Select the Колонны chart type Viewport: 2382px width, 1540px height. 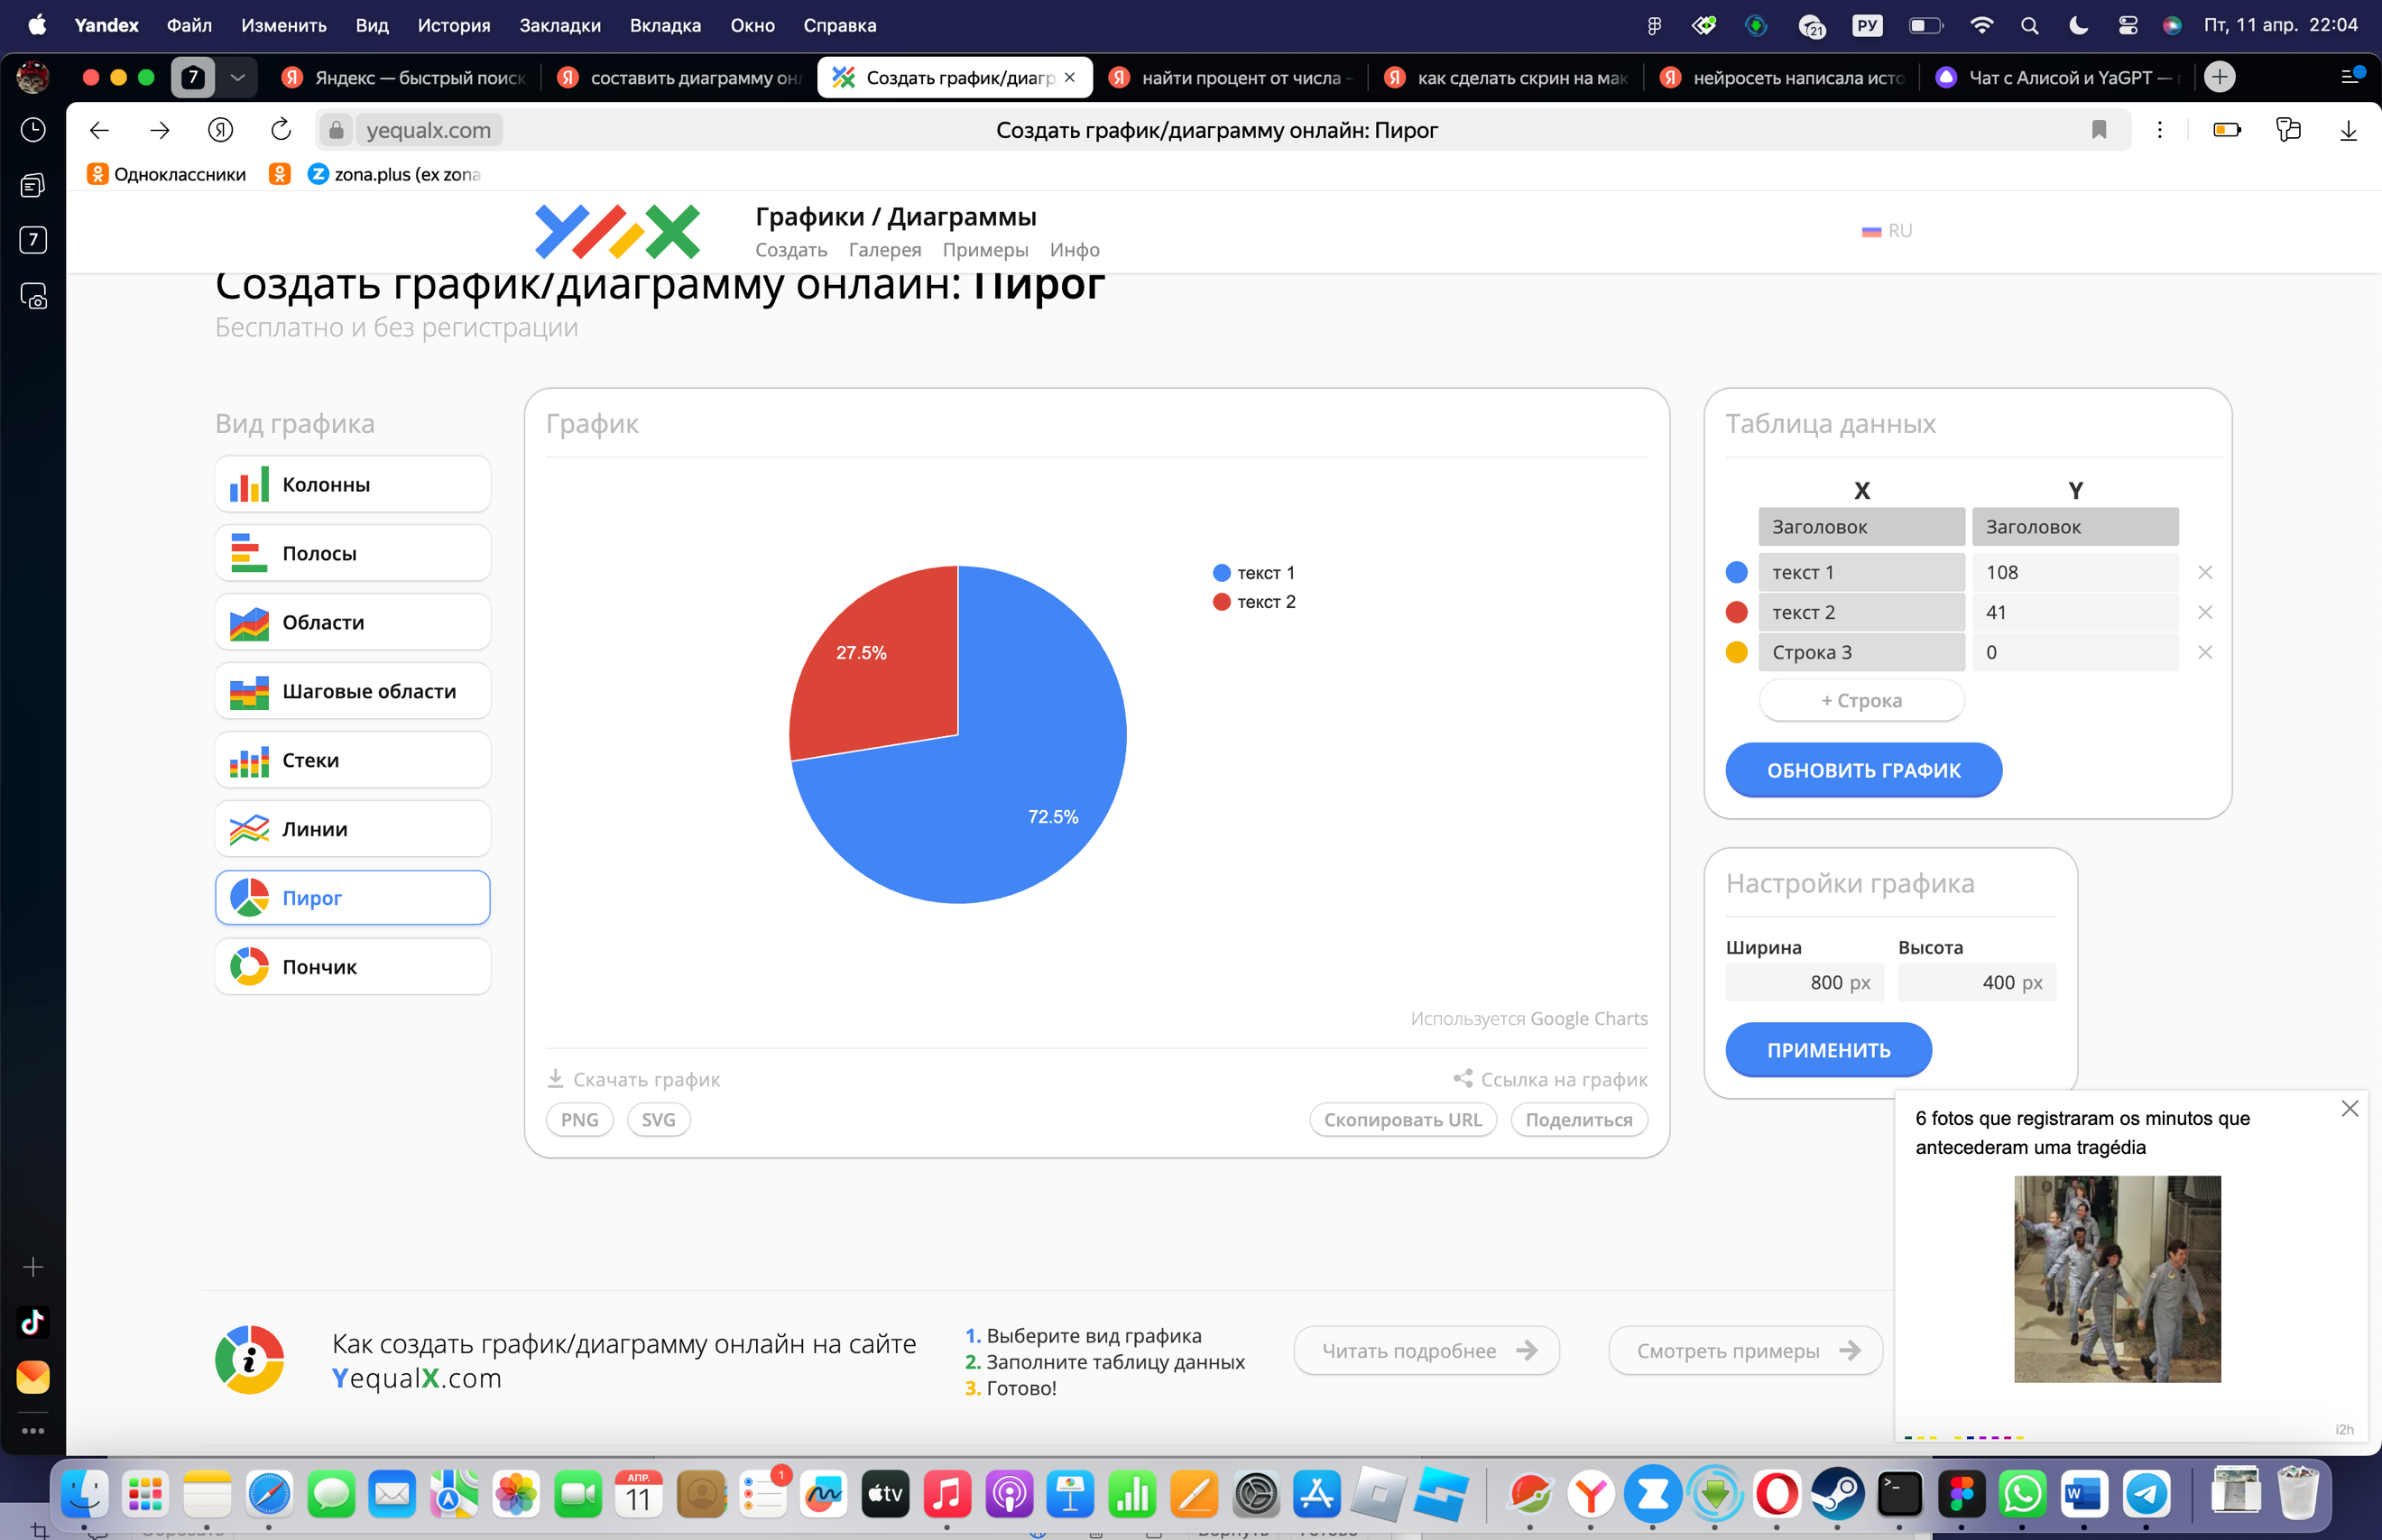(352, 484)
